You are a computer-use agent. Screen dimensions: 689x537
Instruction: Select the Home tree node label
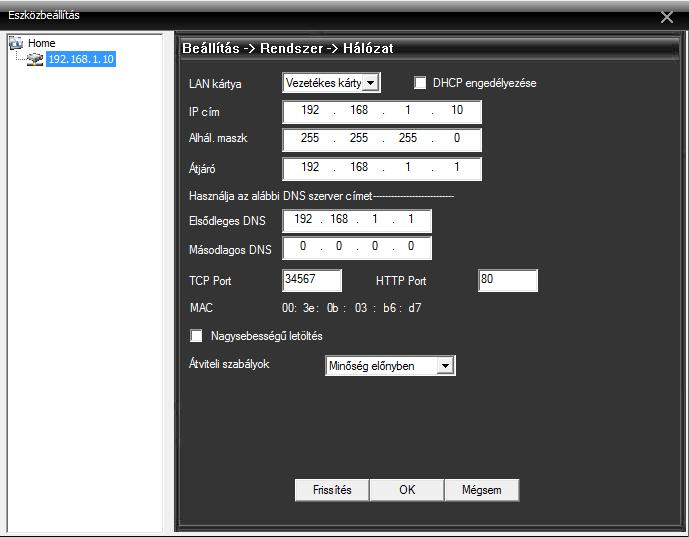click(42, 43)
